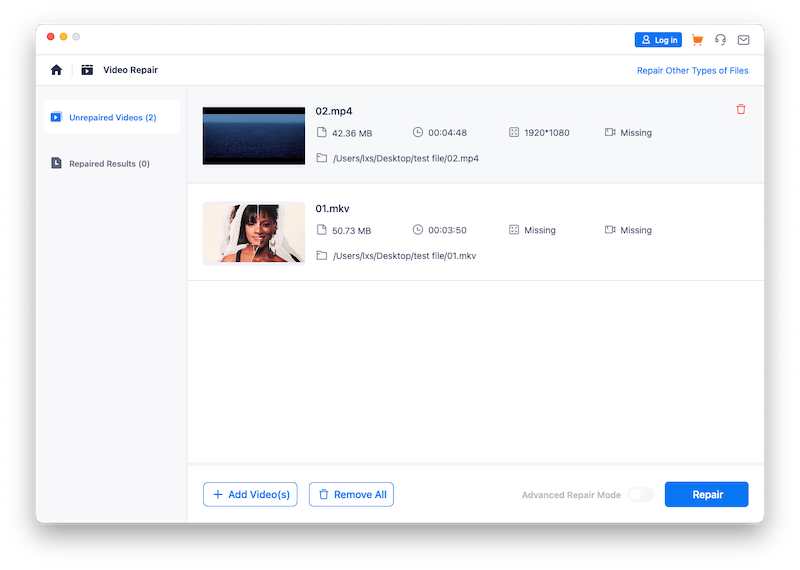Click the file size icon for 01.mkv

321,230
